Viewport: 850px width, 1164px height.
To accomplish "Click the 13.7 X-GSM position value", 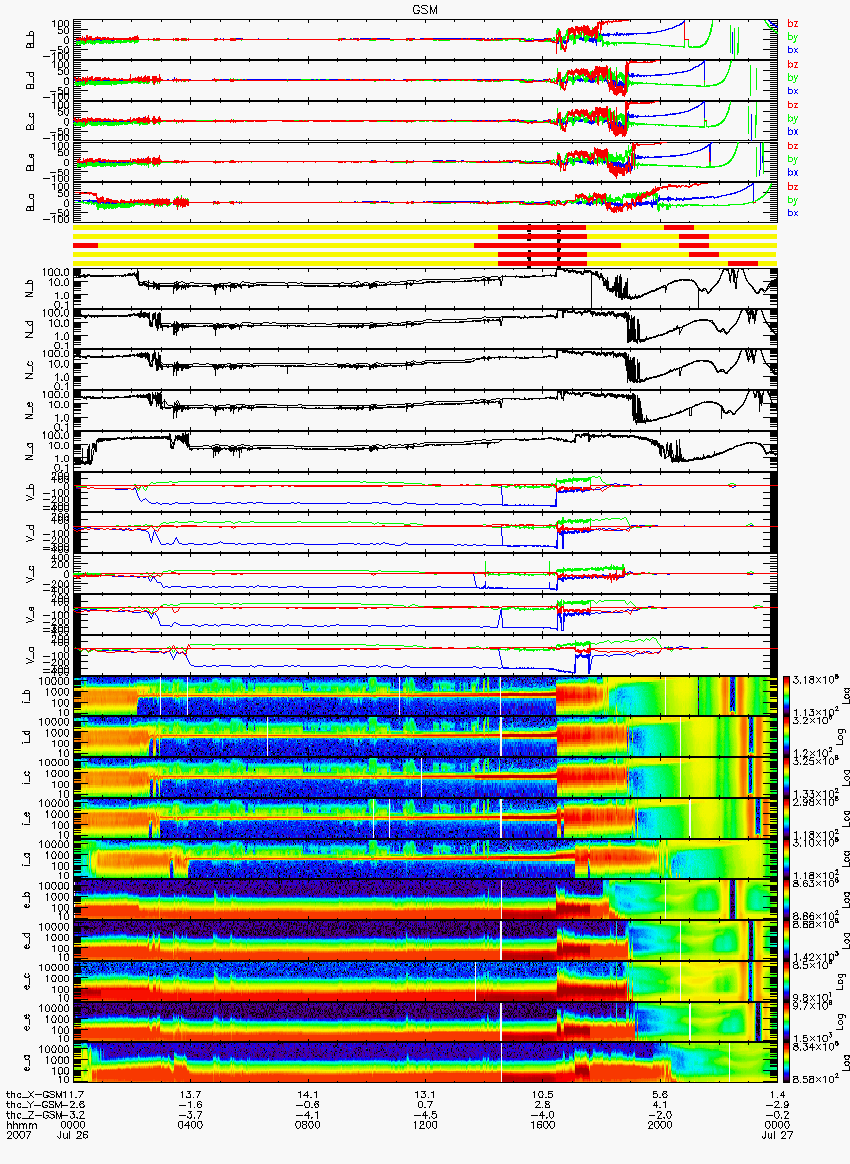I will click(x=190, y=1095).
